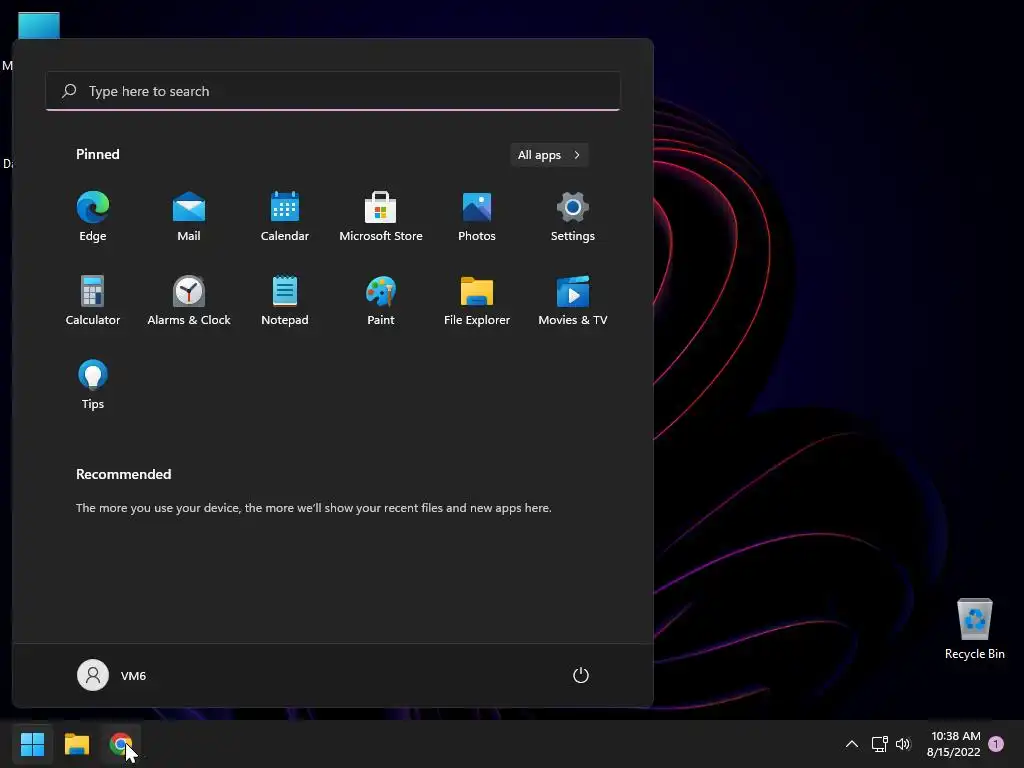The image size is (1024, 768).
Task: Open Settings from pinned apps
Action: 573,216
